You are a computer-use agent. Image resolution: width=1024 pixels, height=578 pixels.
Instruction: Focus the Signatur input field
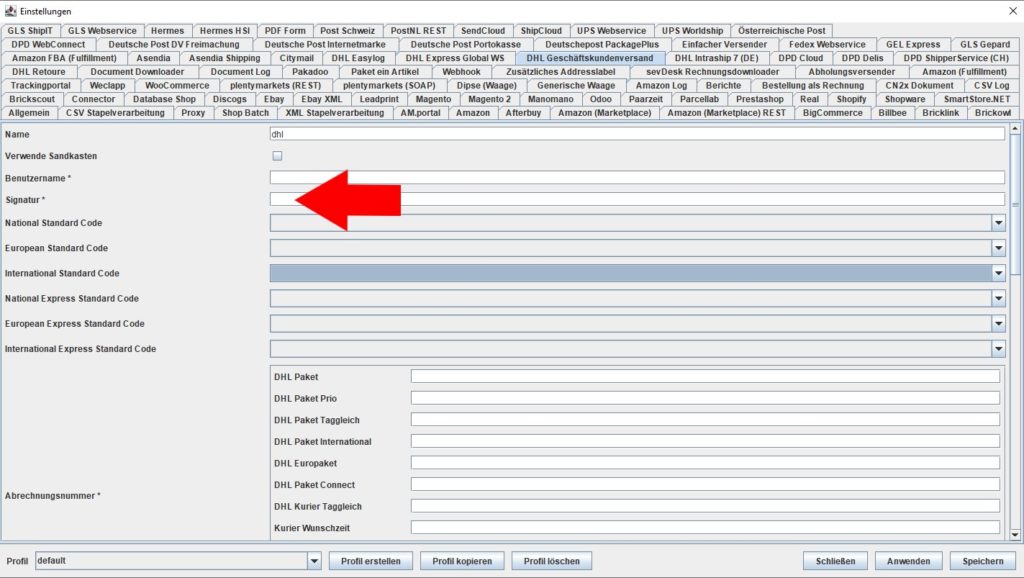pos(637,200)
